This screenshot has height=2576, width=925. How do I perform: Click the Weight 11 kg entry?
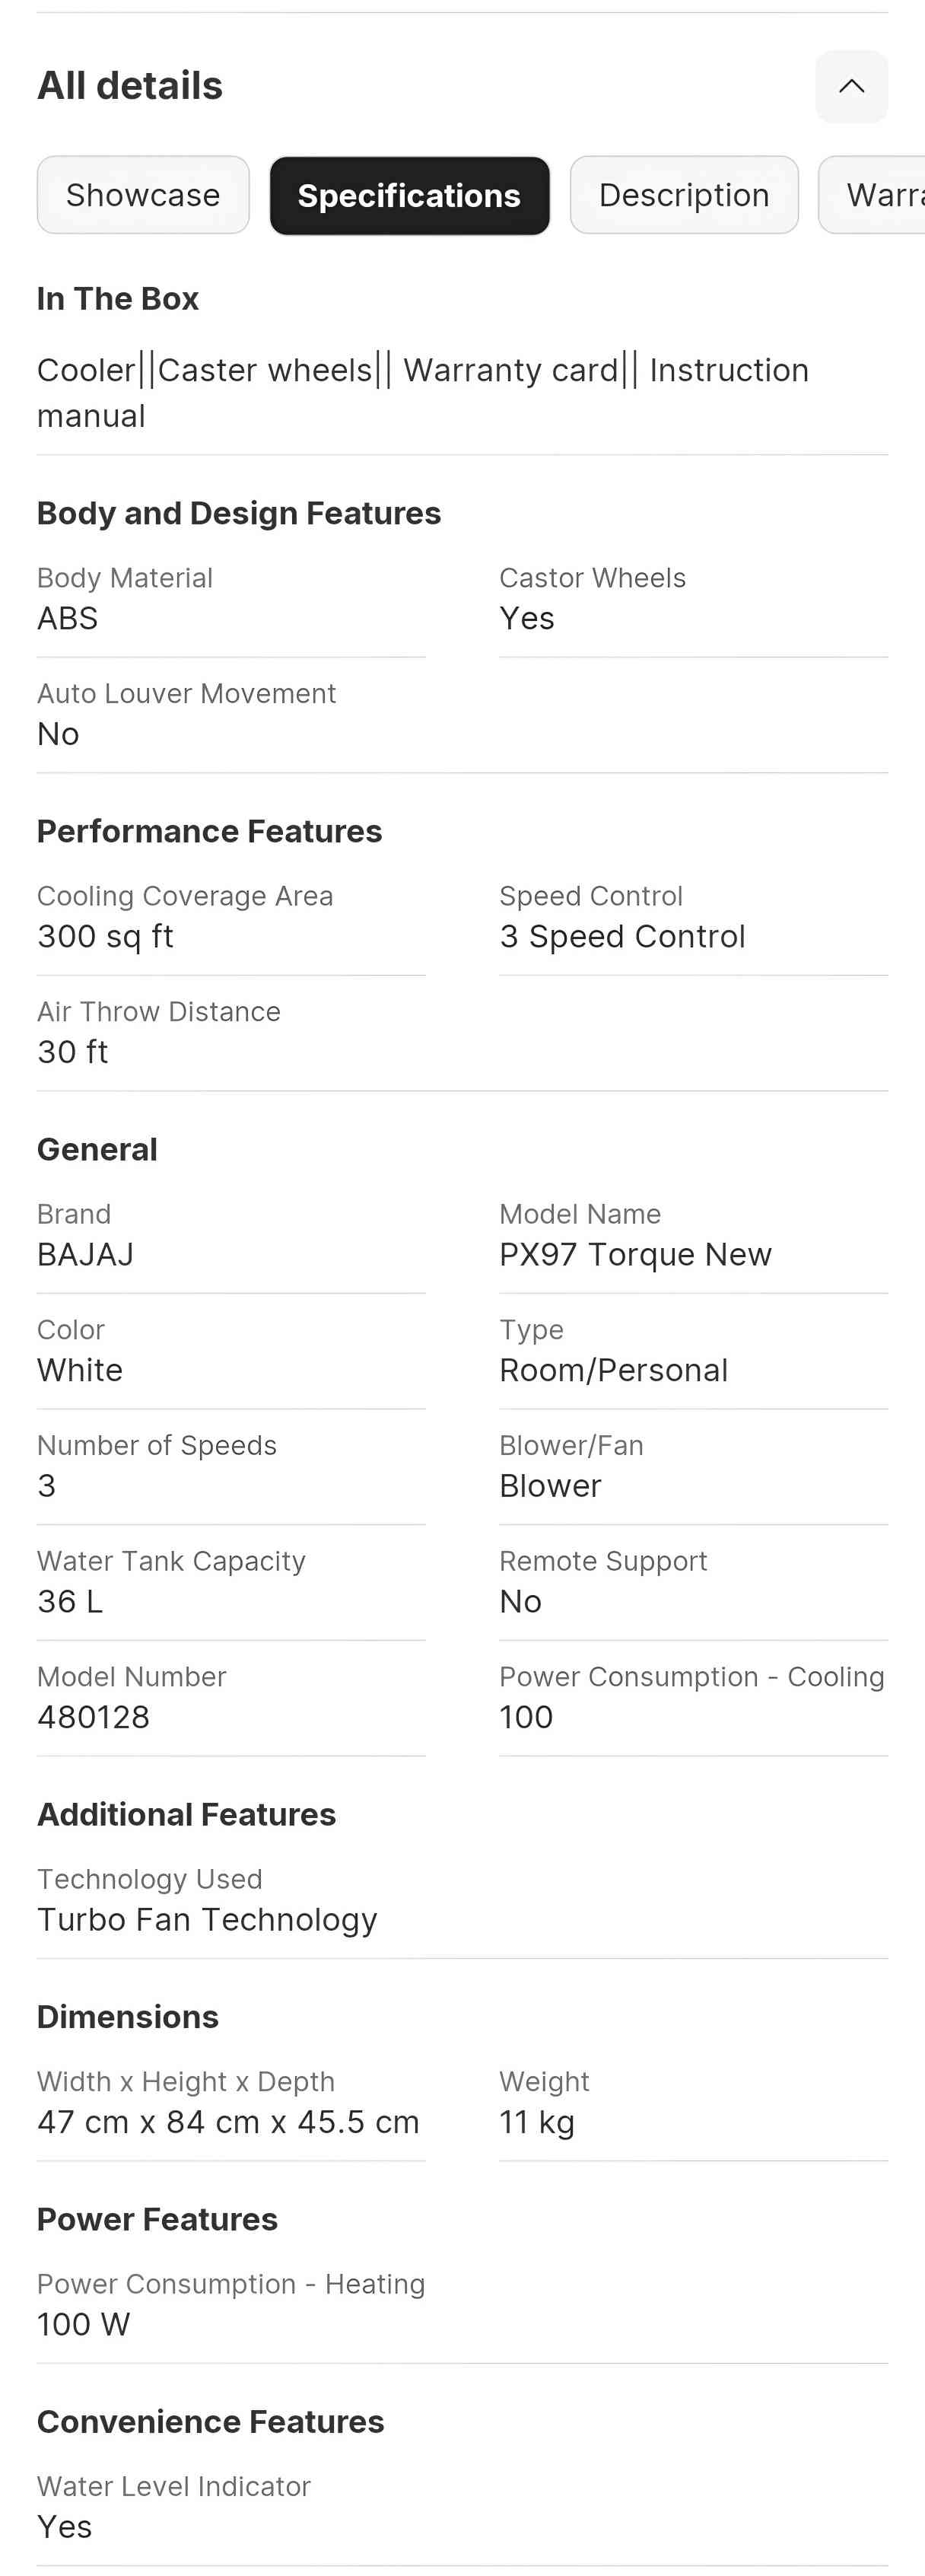[693, 2102]
